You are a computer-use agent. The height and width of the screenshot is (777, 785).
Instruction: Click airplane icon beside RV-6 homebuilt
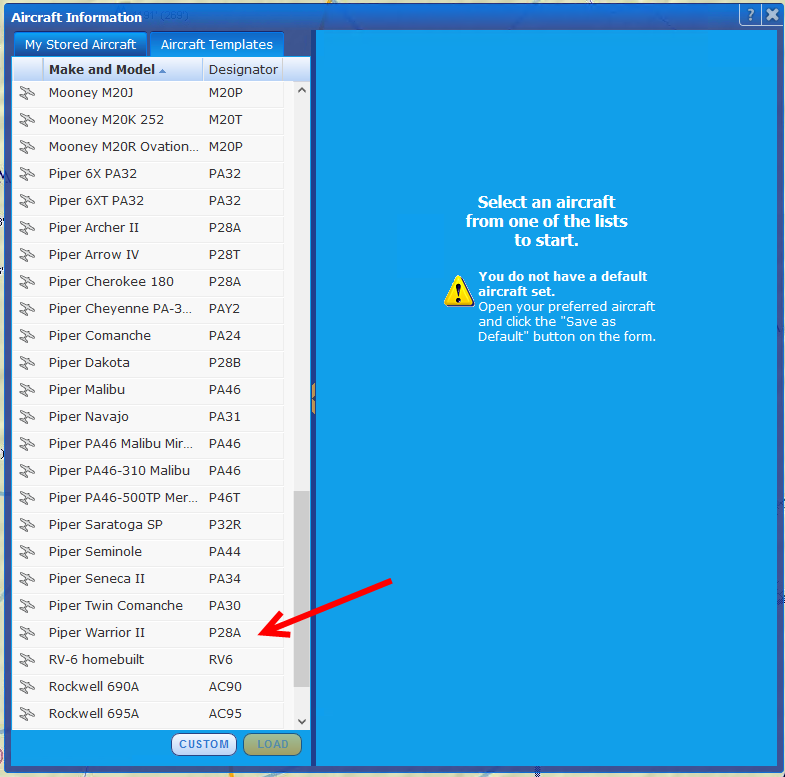27,660
